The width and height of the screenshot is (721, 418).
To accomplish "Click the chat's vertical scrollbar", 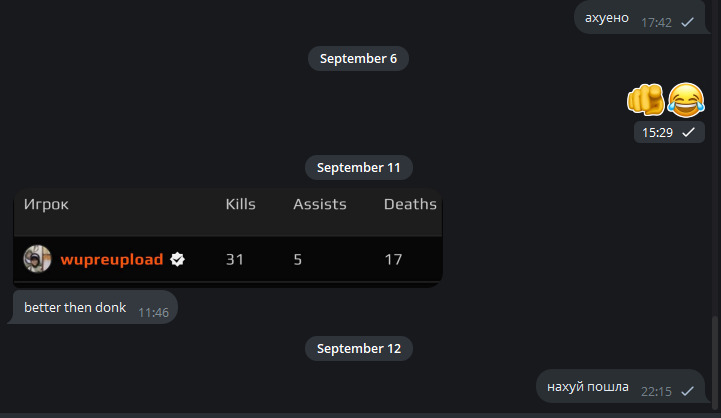I will pos(714,362).
